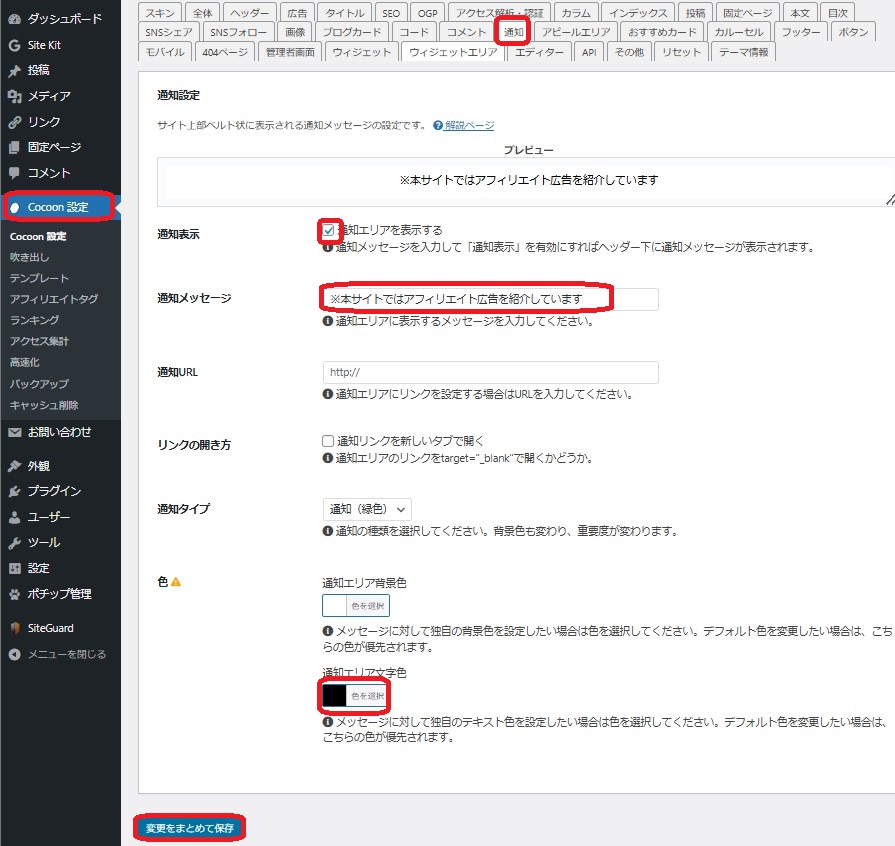Click the SiteGuard shield icon
This screenshot has height=846, width=895.
[x=14, y=628]
